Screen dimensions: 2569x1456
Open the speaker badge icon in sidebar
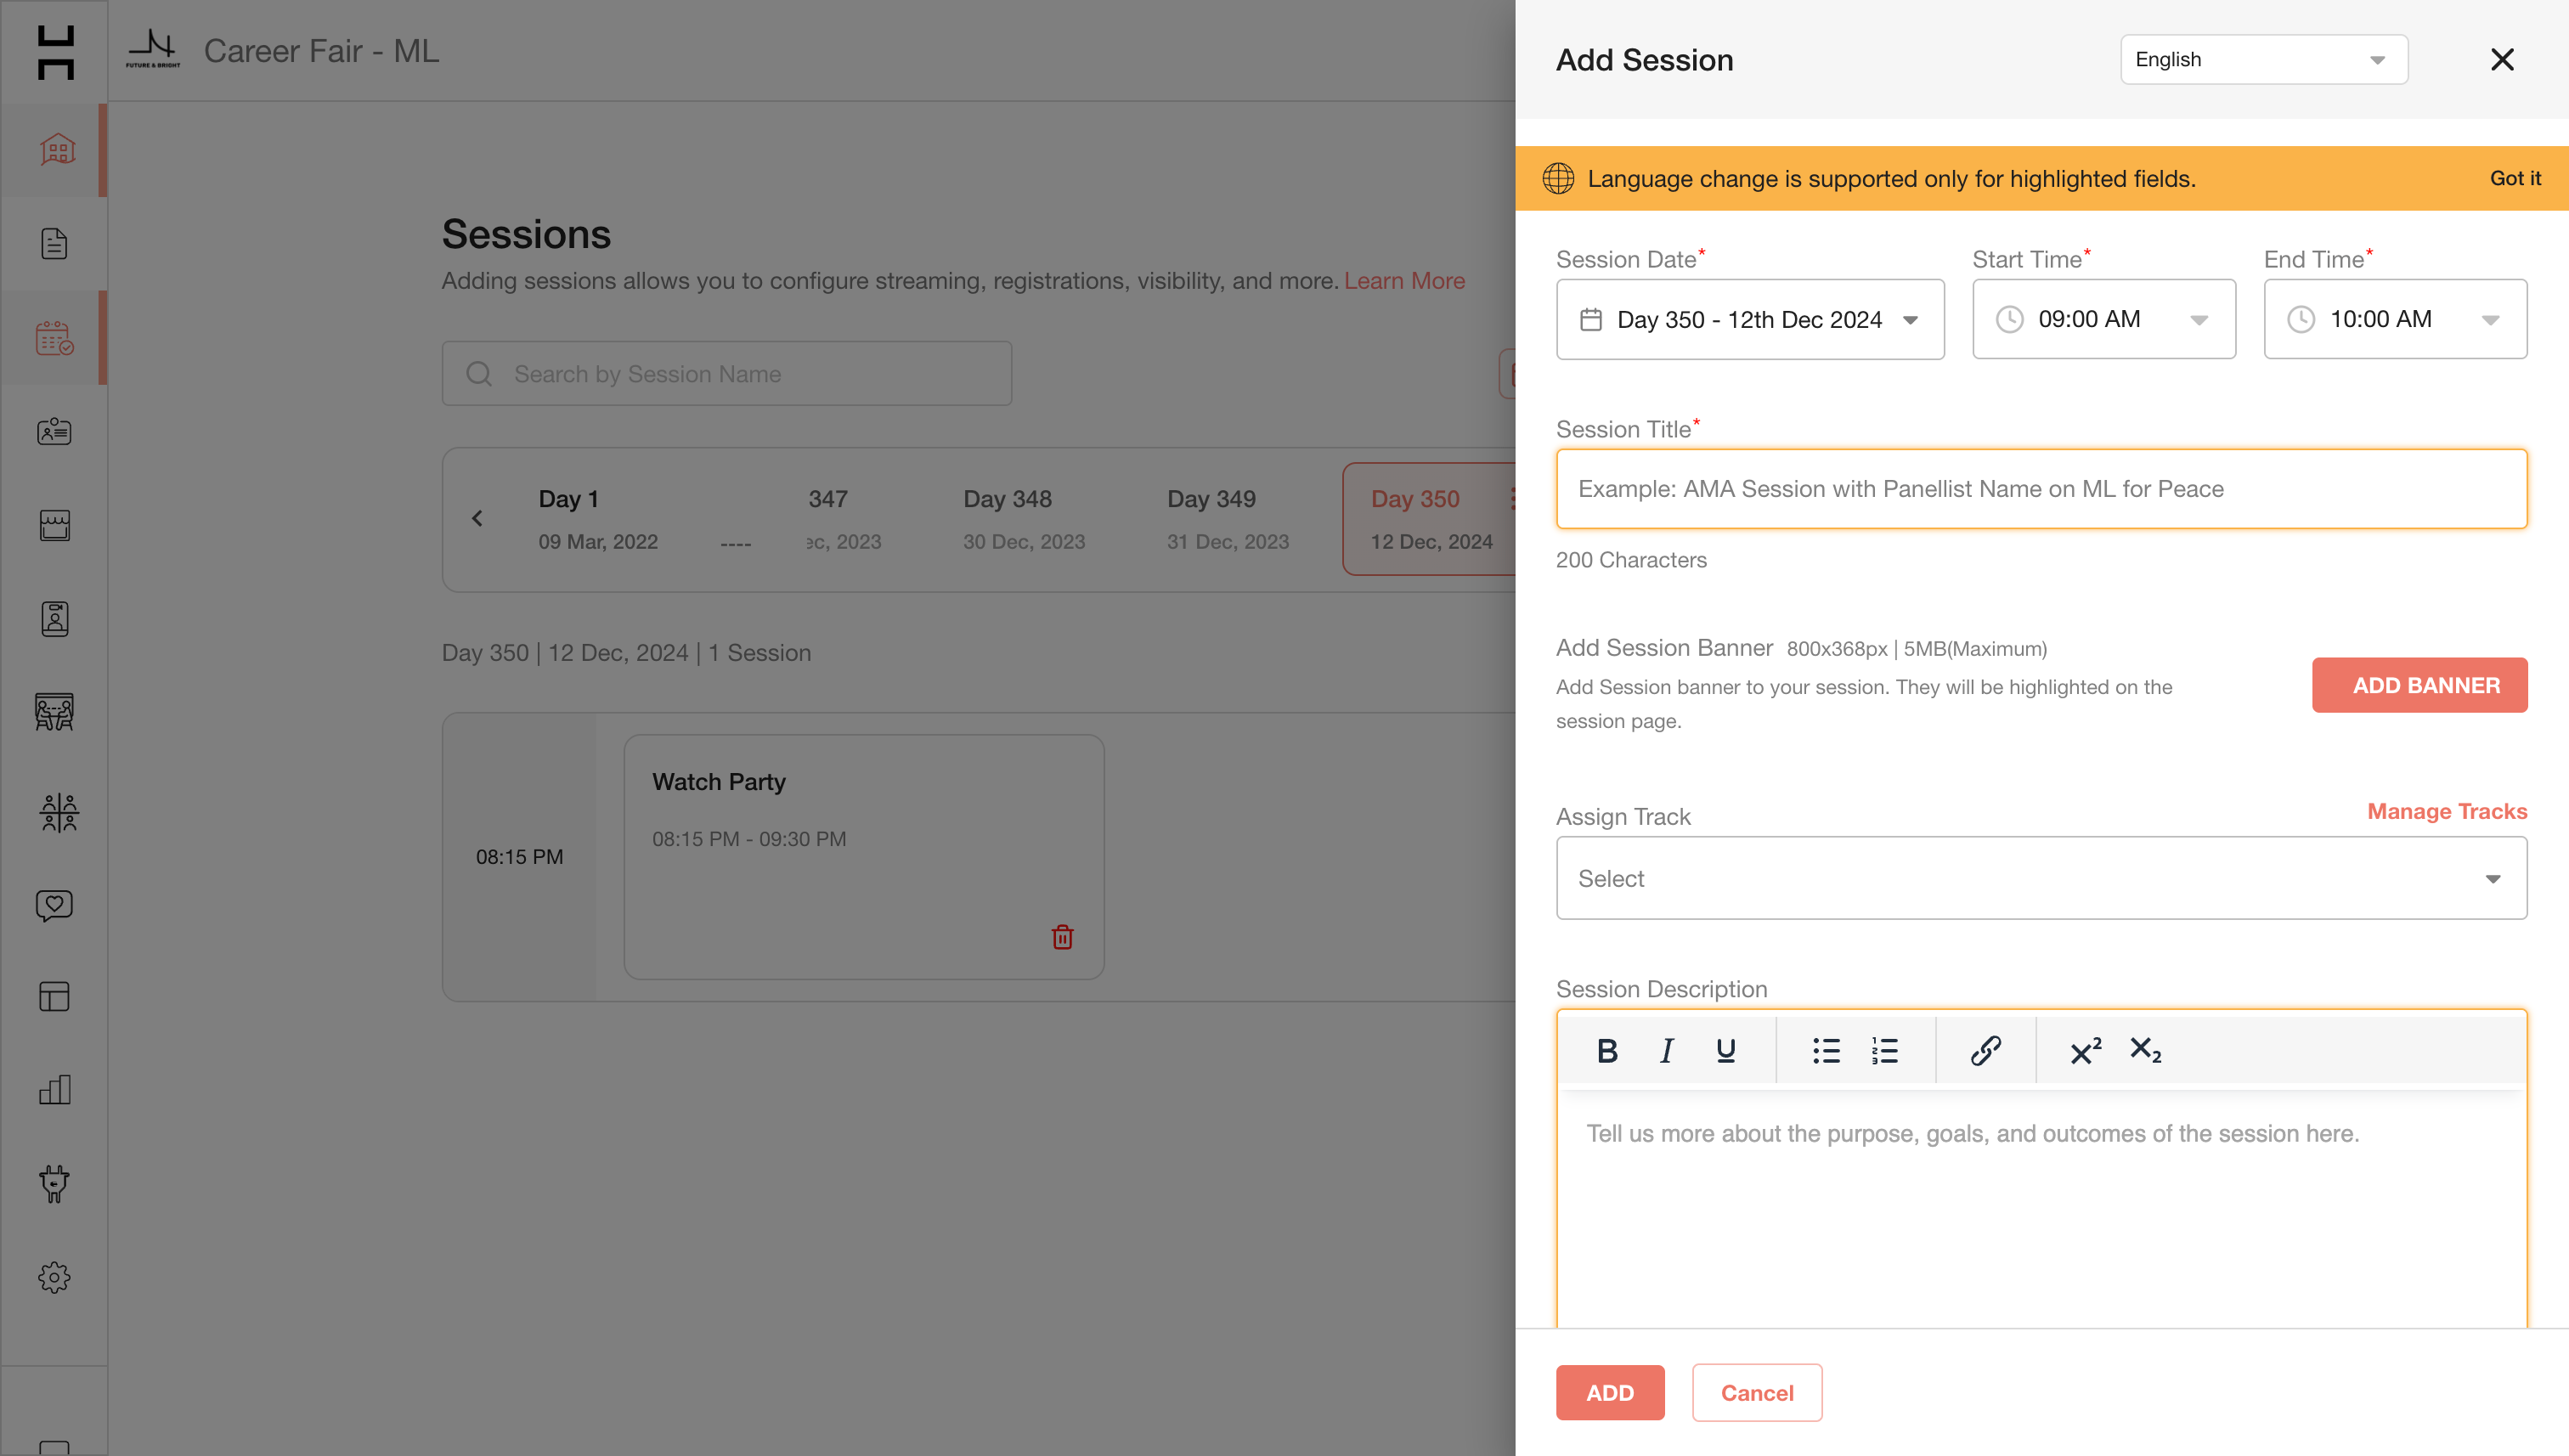[x=54, y=619]
